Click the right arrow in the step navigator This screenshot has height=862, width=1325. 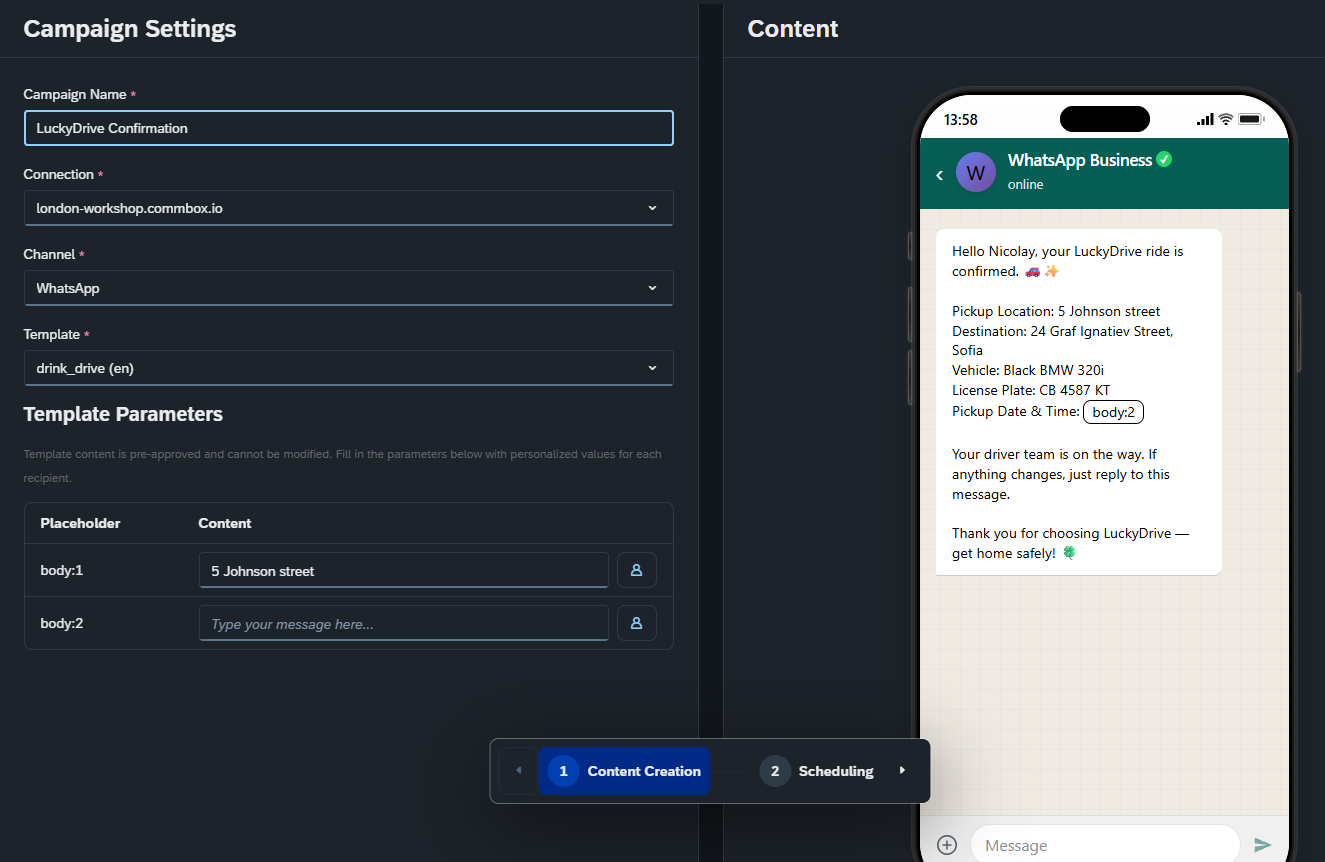[902, 771]
